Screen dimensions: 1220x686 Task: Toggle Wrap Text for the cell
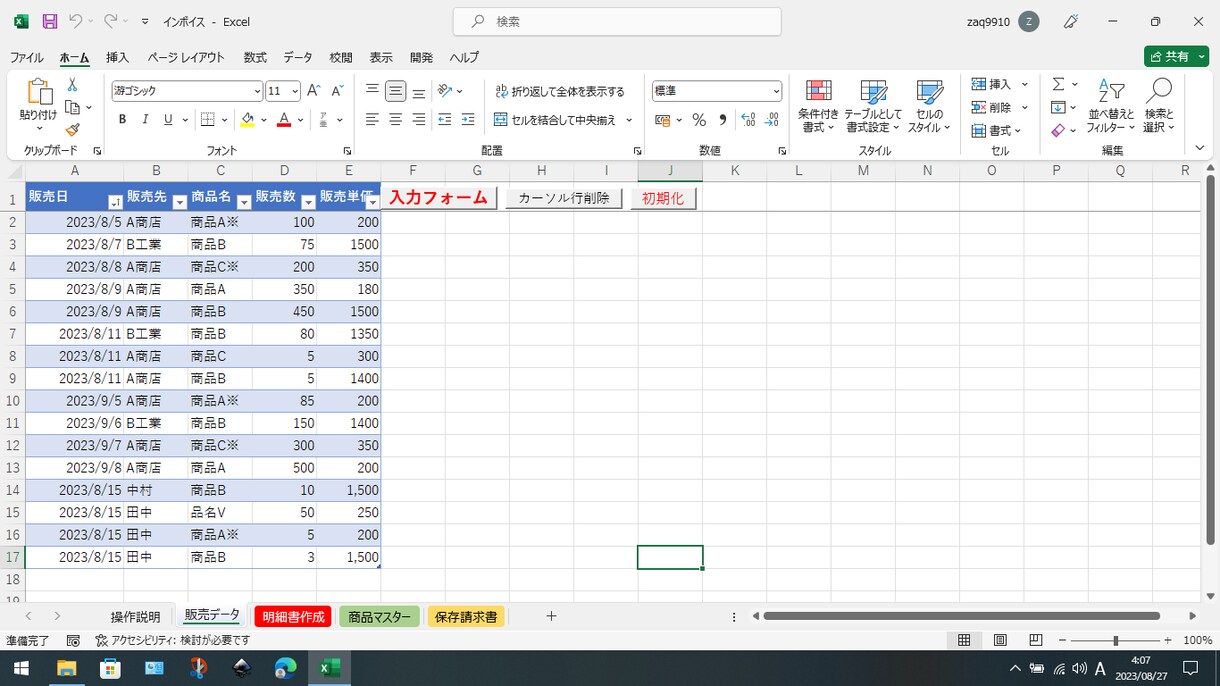pyautogui.click(x=560, y=91)
